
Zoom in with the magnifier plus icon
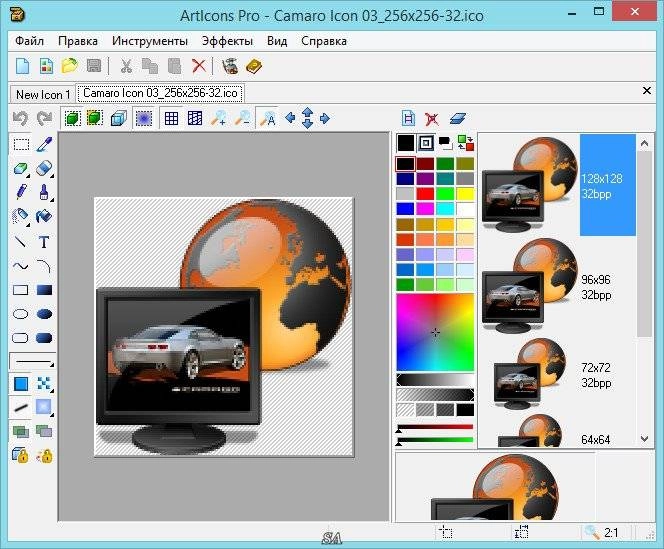point(218,119)
